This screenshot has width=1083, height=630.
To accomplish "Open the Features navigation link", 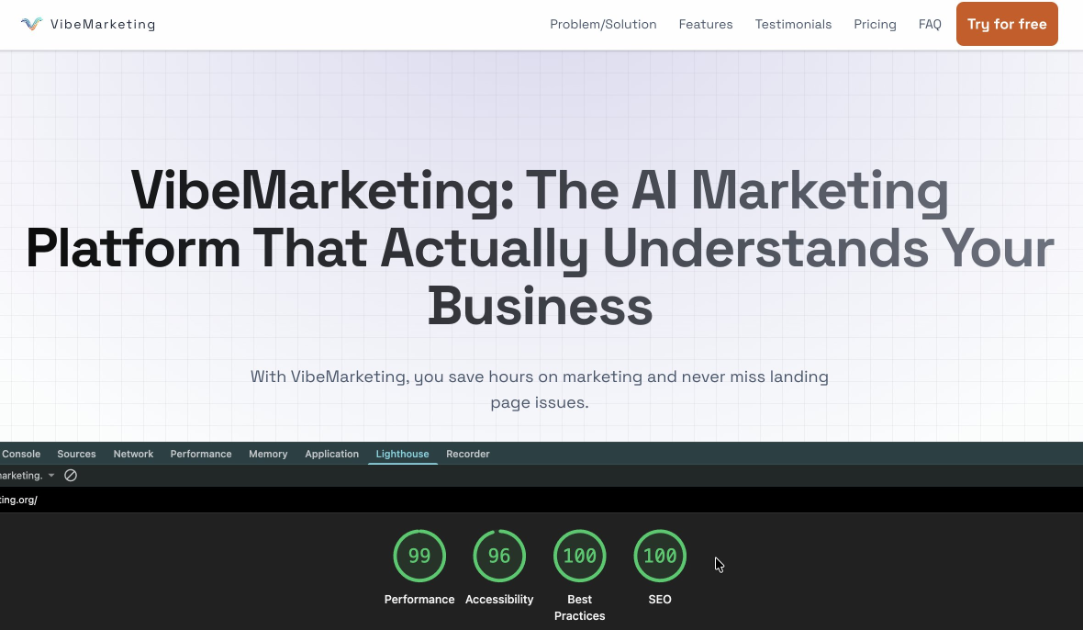I will tap(706, 24).
